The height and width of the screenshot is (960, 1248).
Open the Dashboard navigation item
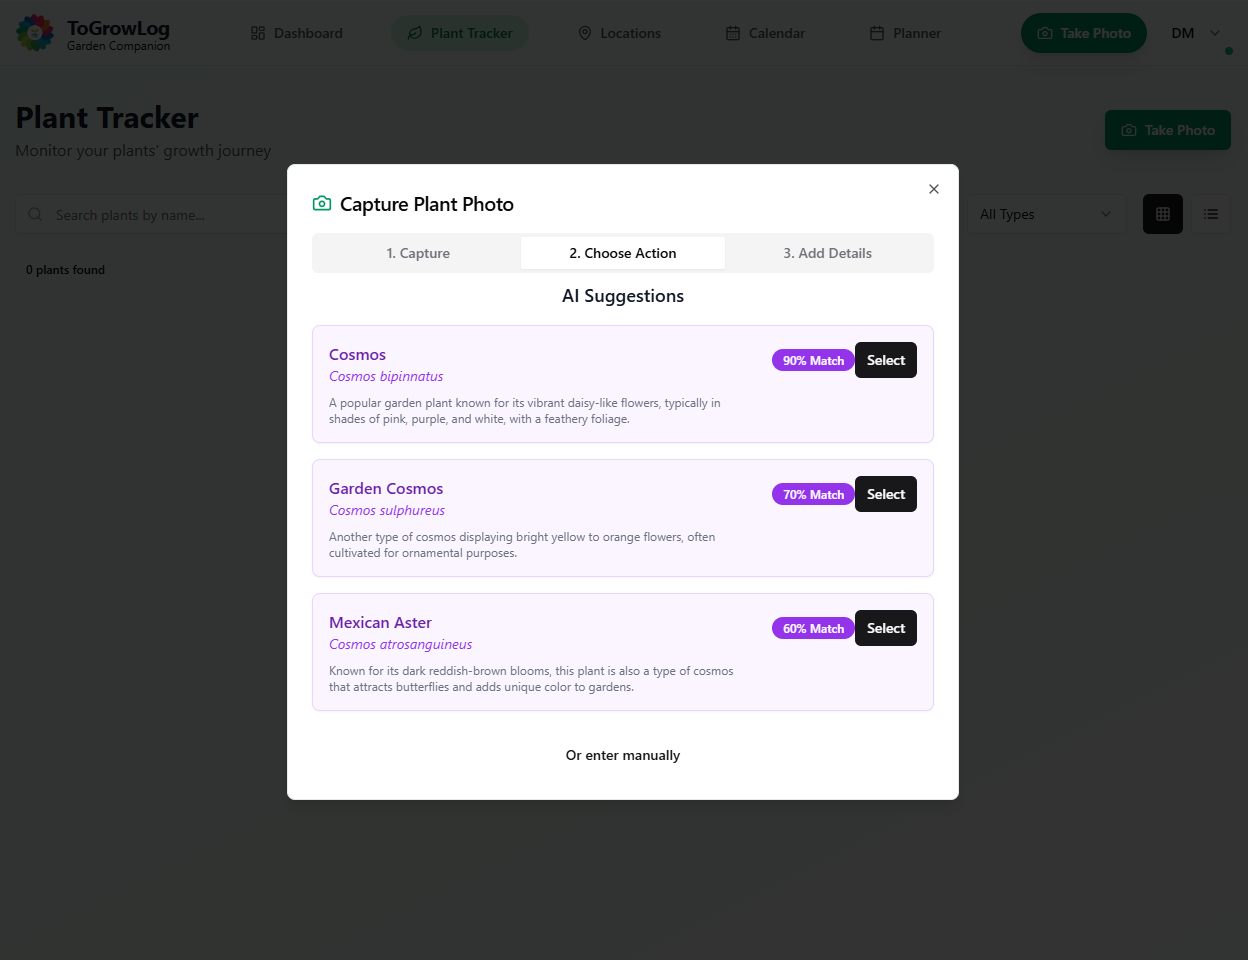click(x=296, y=33)
